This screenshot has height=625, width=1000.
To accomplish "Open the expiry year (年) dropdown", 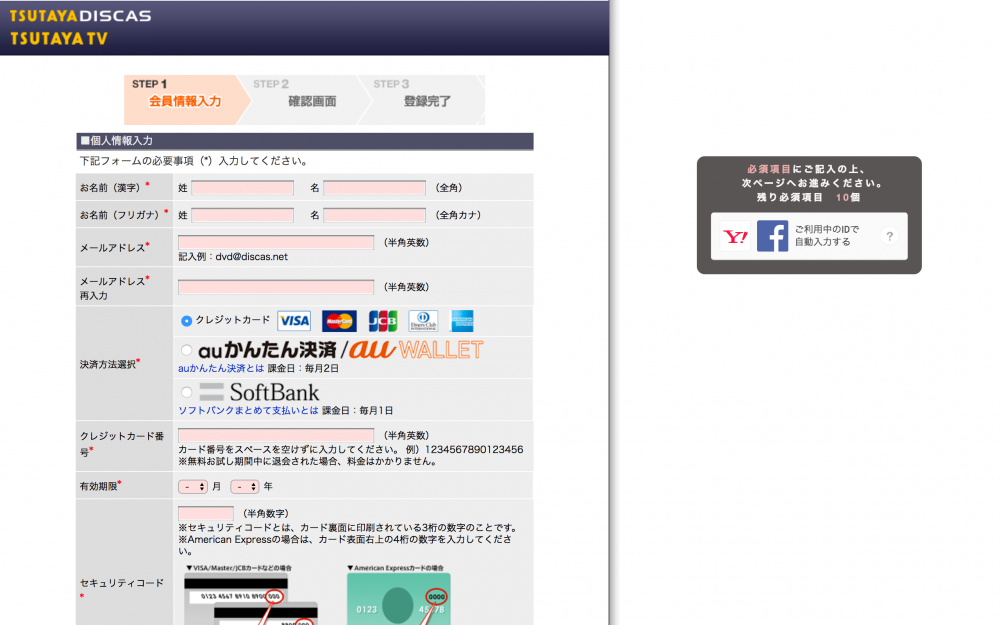I will click(245, 487).
